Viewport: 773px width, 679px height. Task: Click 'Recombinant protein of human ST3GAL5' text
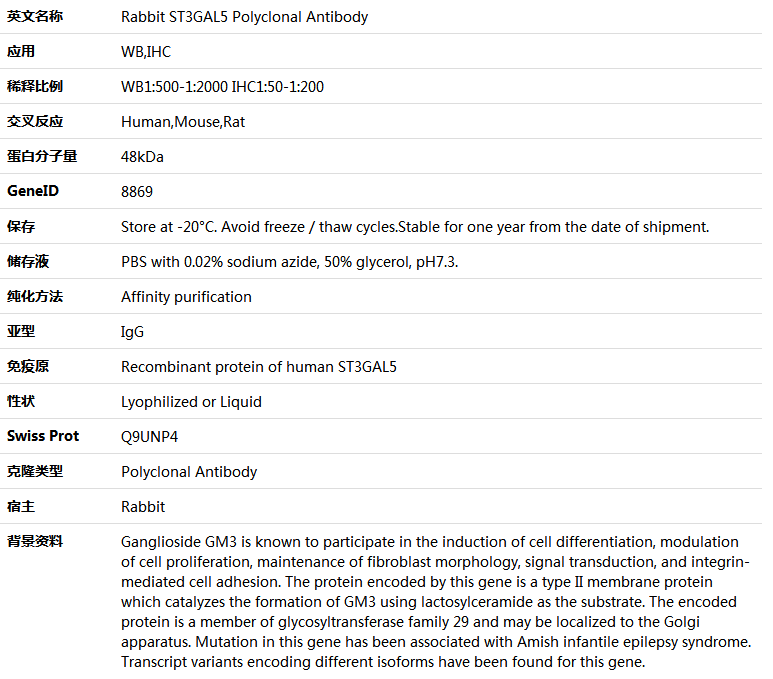(x=259, y=367)
